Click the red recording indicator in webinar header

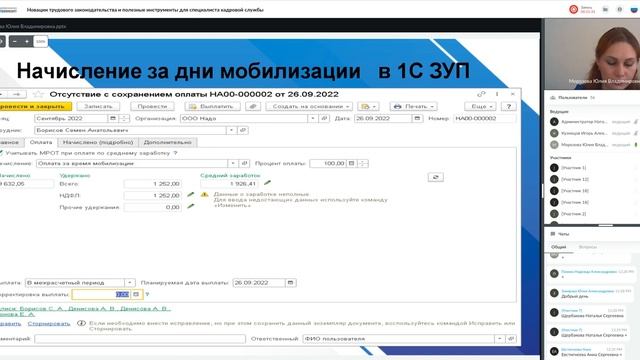click(x=573, y=9)
